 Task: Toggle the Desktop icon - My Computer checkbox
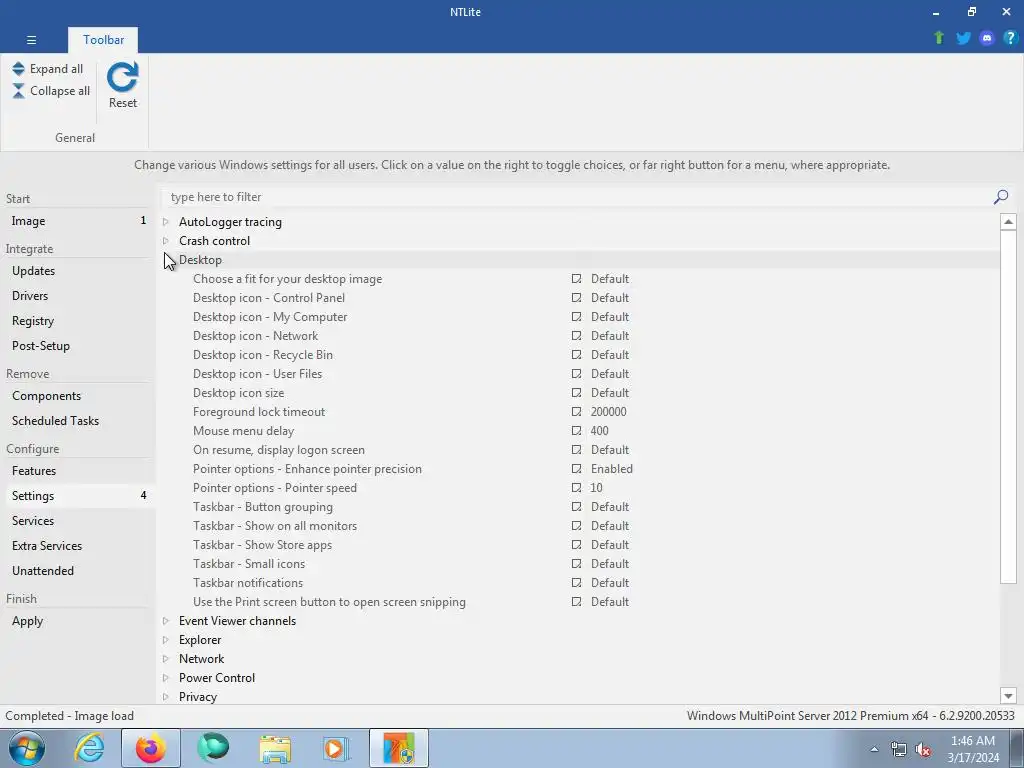(576, 317)
